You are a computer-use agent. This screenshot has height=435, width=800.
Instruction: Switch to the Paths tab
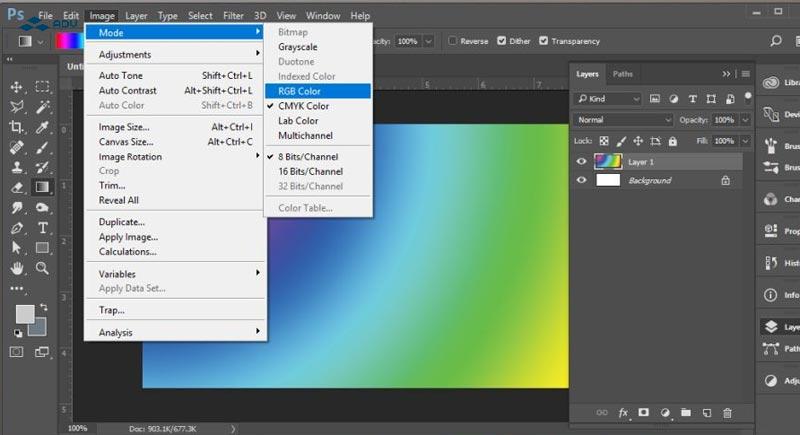(623, 74)
